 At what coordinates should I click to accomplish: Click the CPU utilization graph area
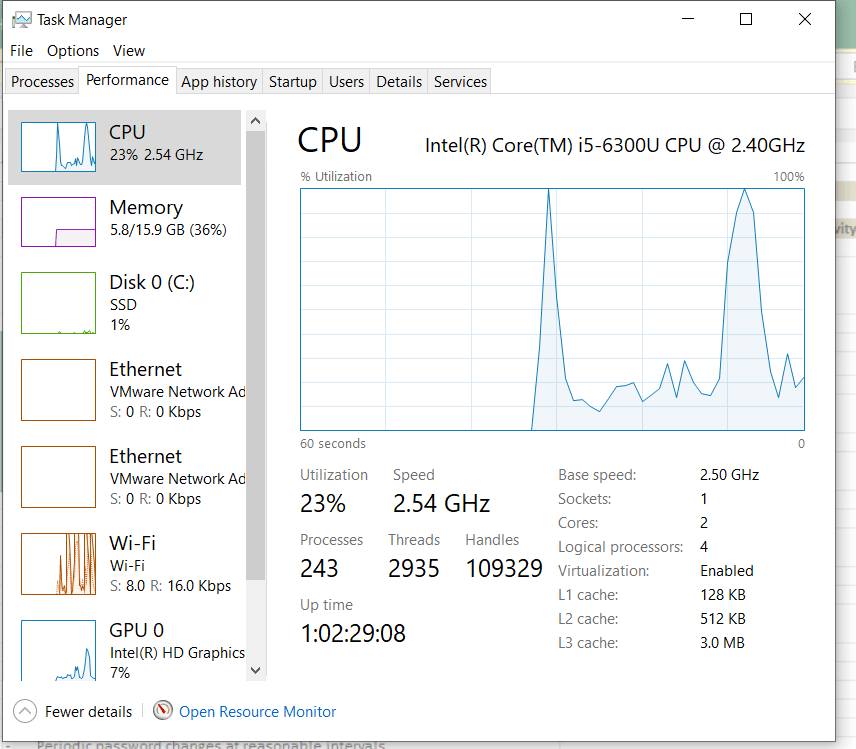552,309
